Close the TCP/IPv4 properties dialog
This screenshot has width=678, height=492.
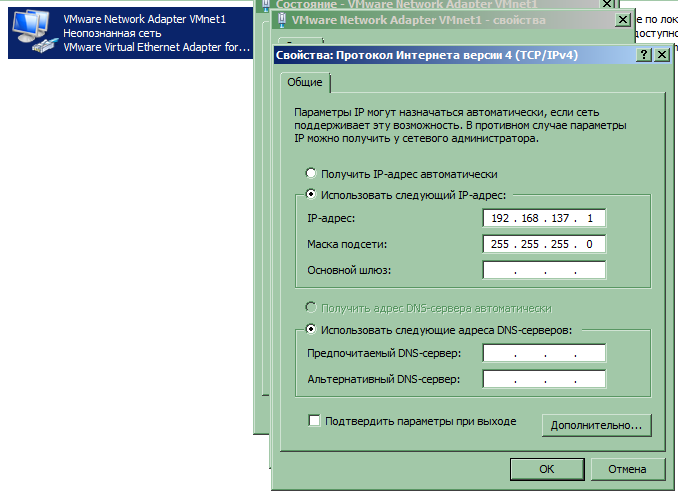coord(662,55)
